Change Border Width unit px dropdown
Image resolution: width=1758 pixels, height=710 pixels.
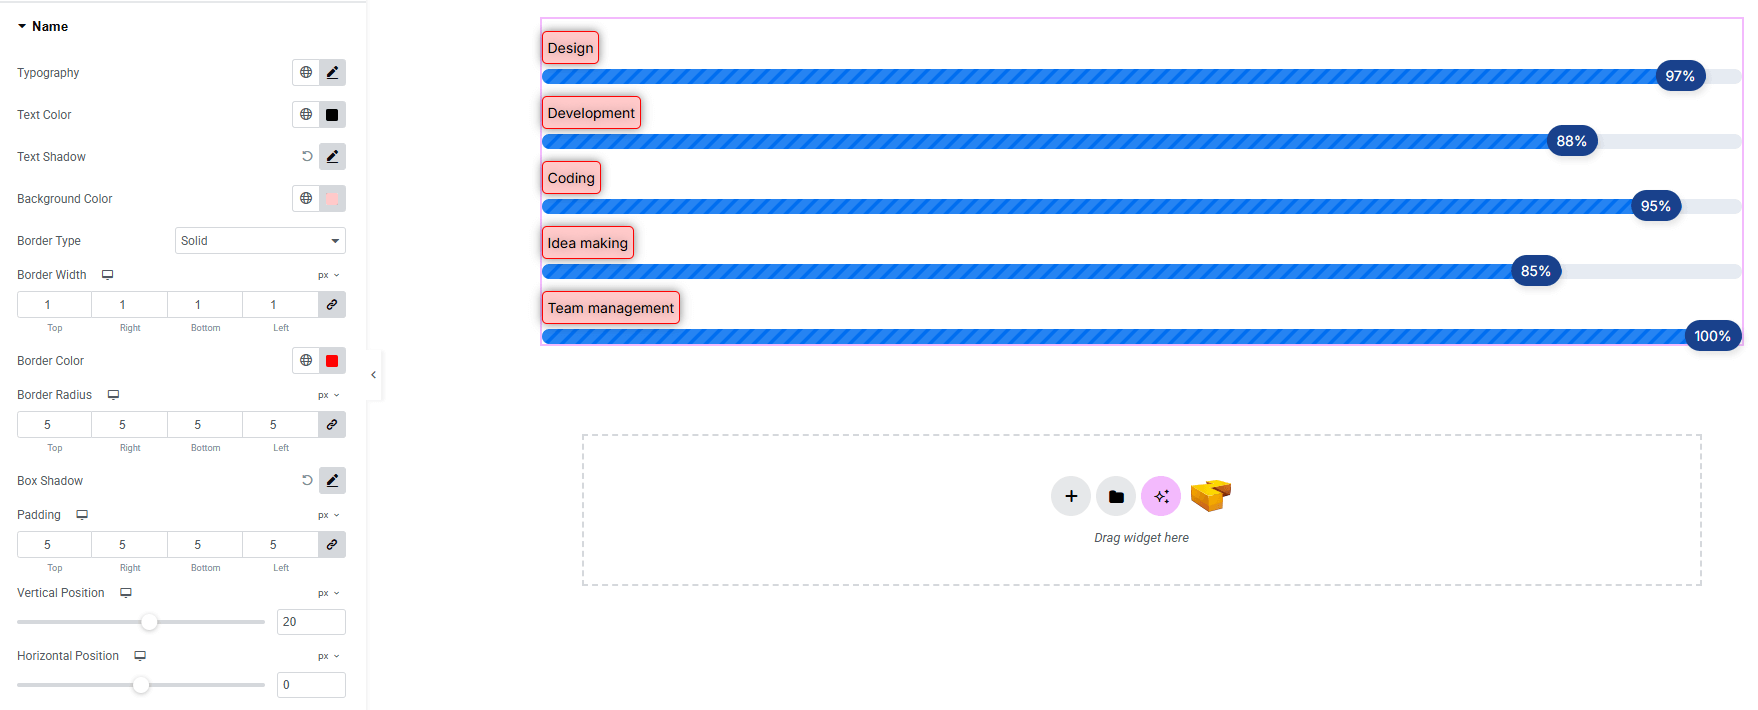tap(329, 275)
